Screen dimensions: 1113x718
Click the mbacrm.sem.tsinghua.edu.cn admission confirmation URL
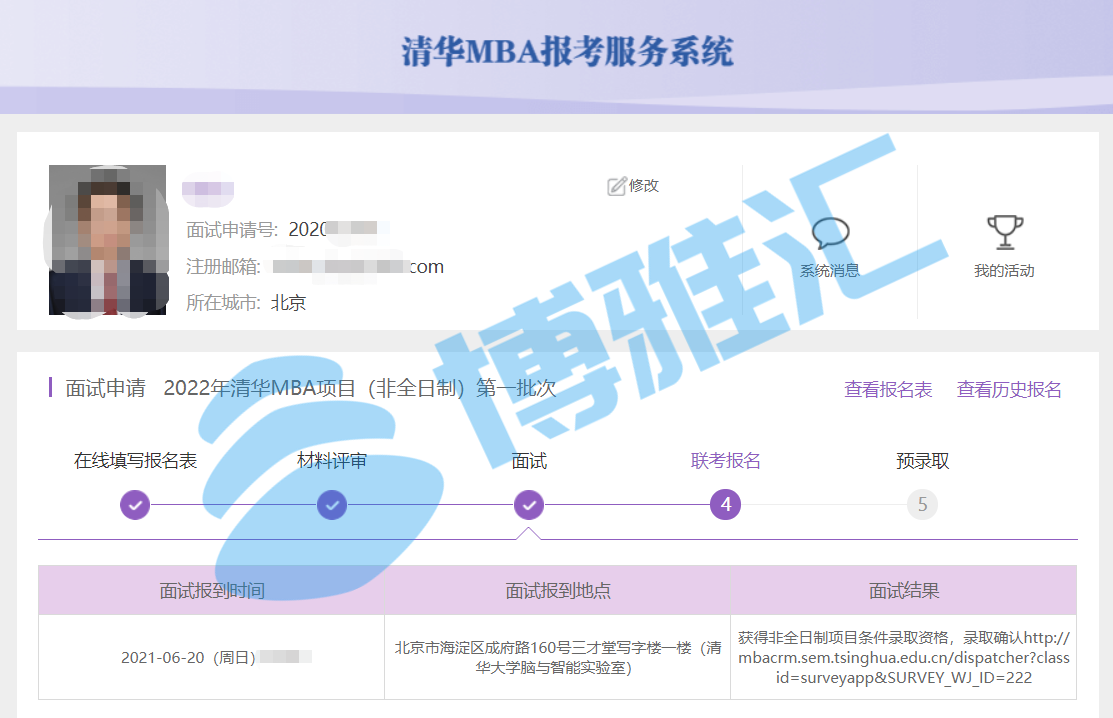904,658
